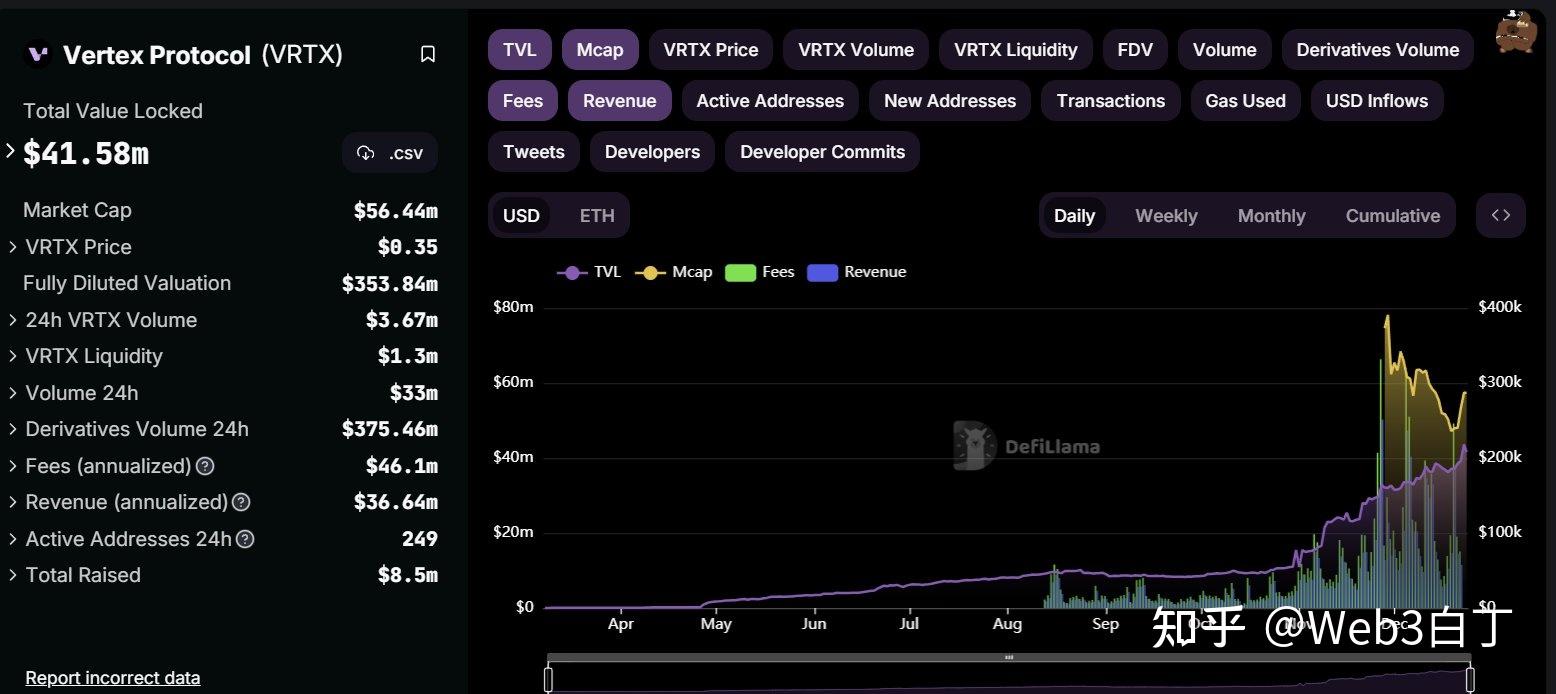Select the Daily interval tab
1556x694 pixels.
[1075, 216]
